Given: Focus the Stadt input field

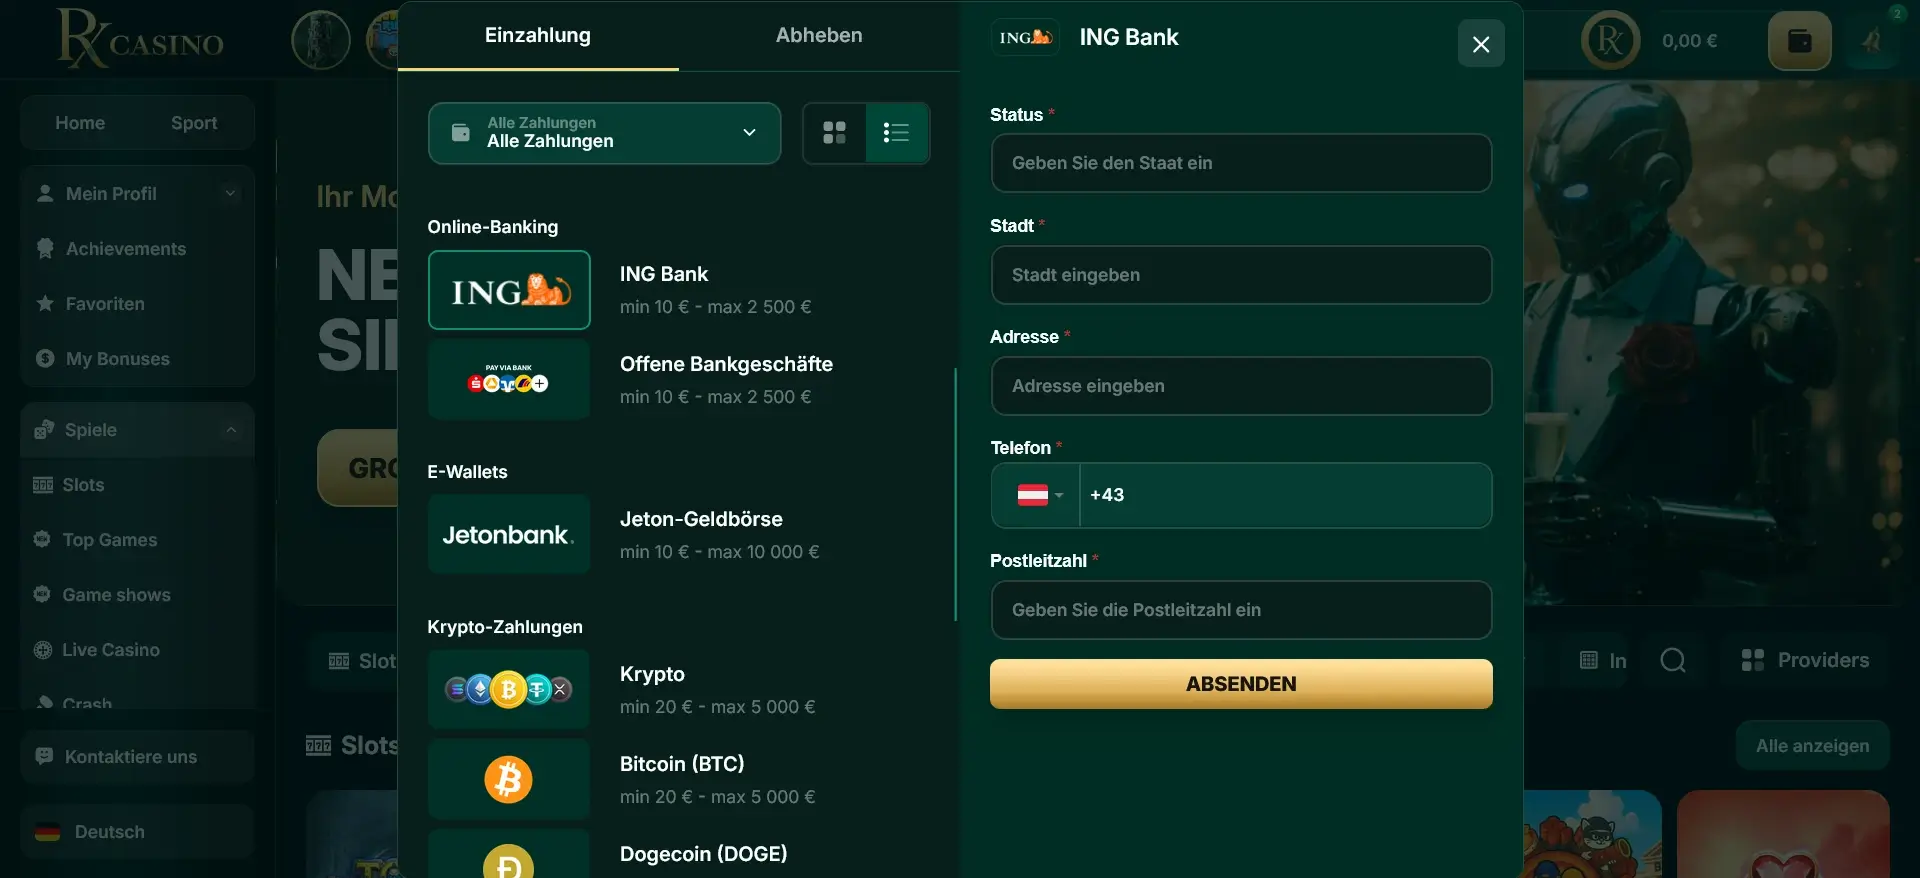Looking at the screenshot, I should [1241, 275].
